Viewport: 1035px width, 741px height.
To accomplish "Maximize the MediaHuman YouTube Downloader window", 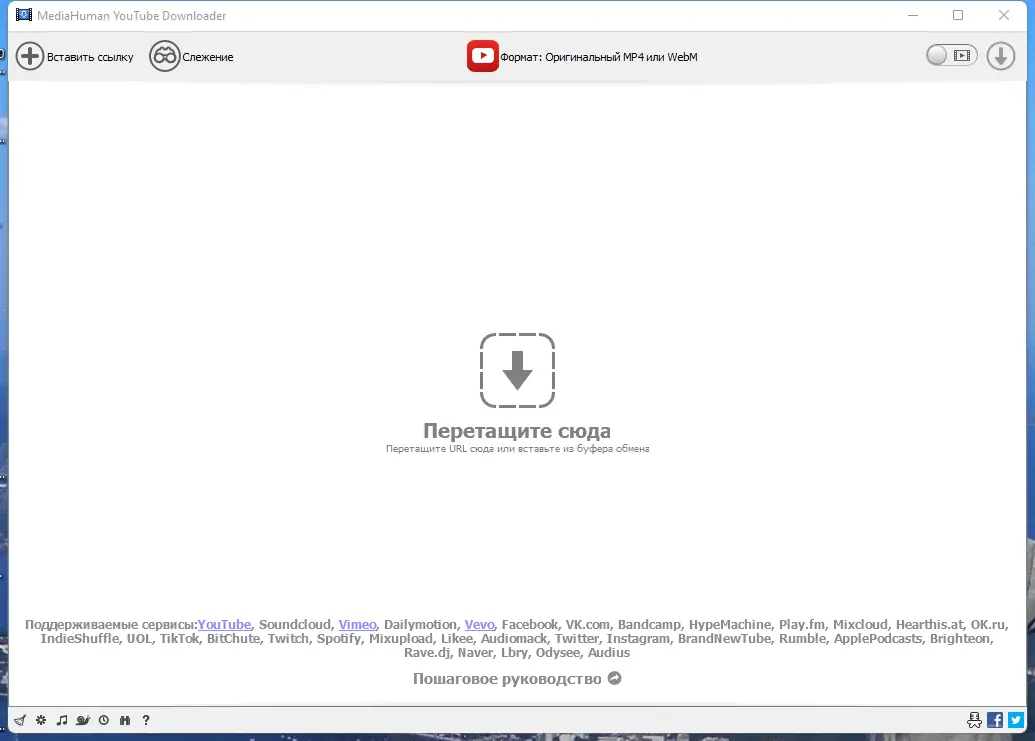I will [x=958, y=15].
